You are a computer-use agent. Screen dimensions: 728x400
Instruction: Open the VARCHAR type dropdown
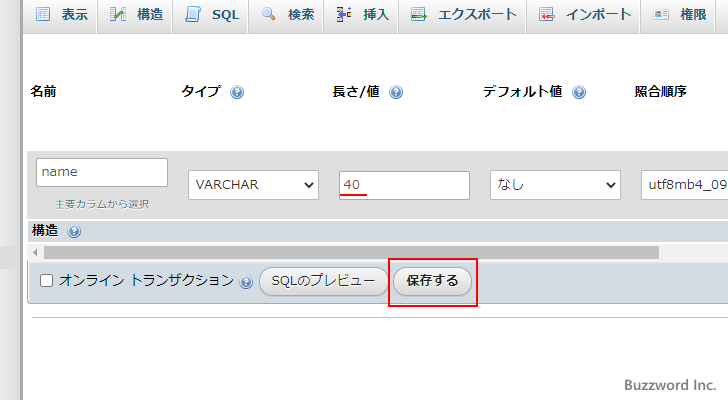click(x=253, y=185)
